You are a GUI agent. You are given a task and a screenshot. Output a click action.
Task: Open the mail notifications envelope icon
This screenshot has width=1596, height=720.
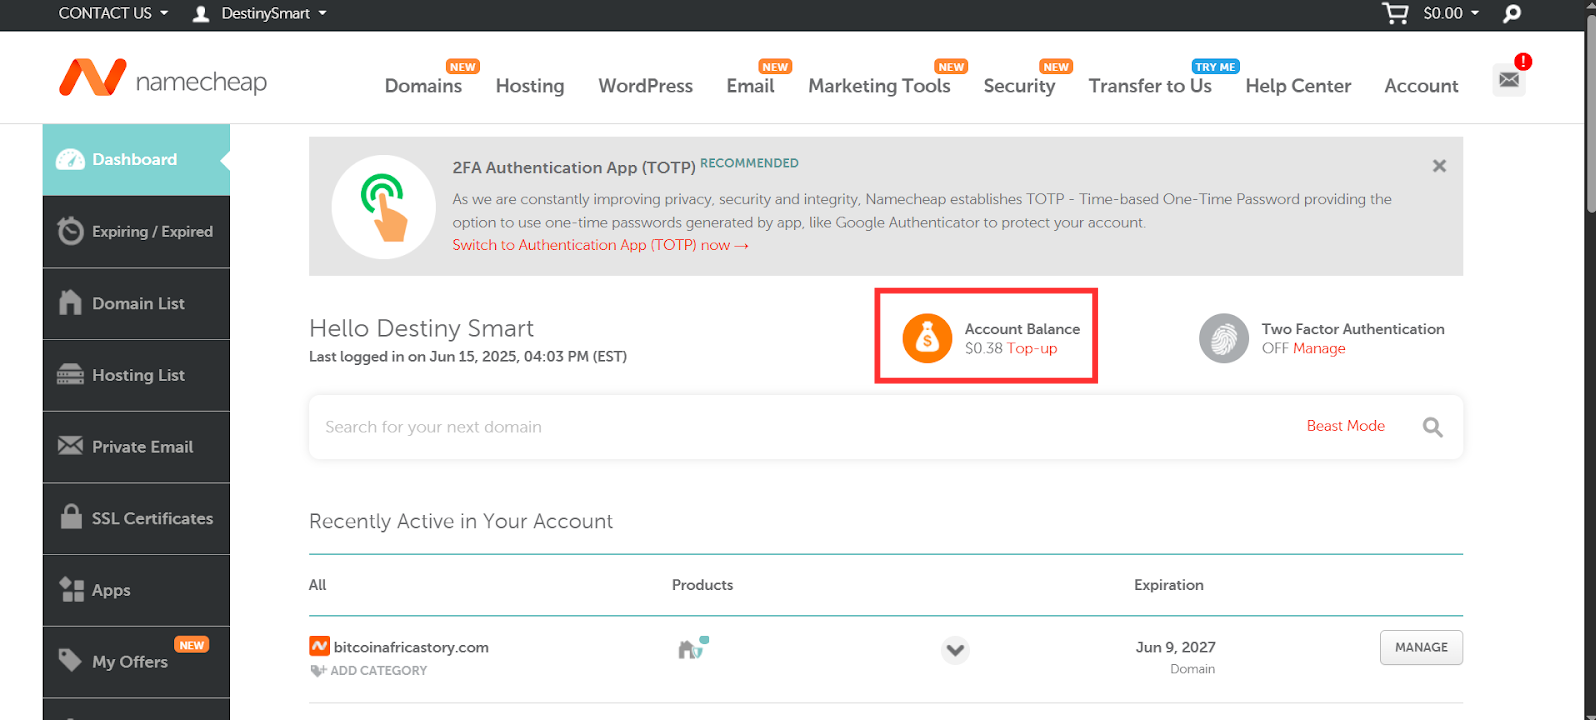coord(1509,79)
